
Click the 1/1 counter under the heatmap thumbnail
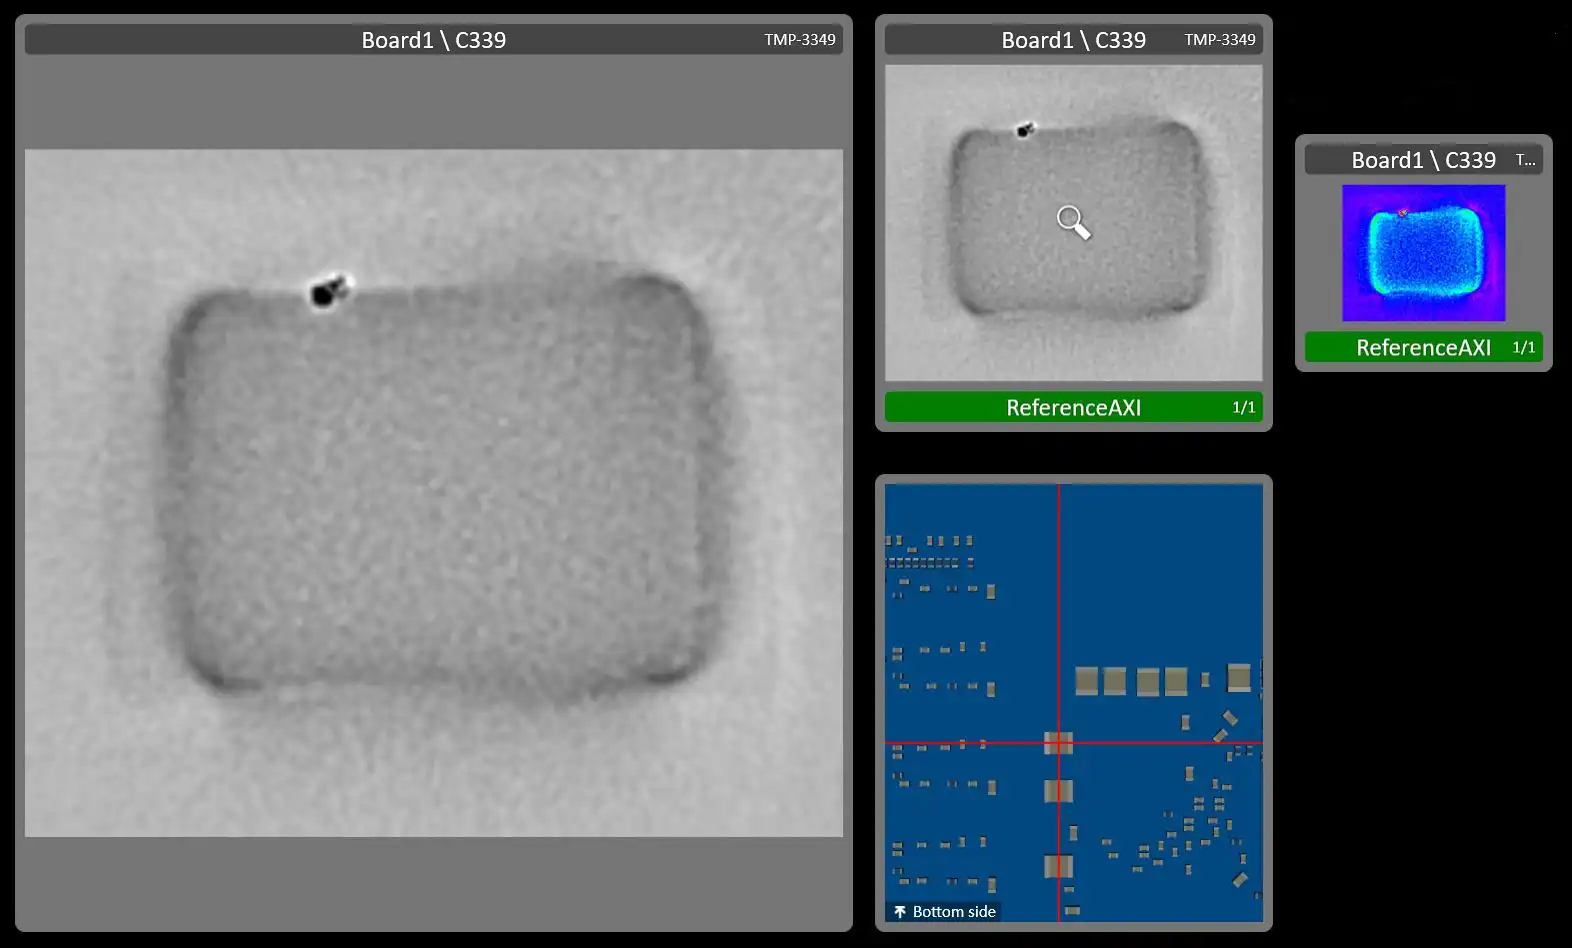coord(1524,347)
